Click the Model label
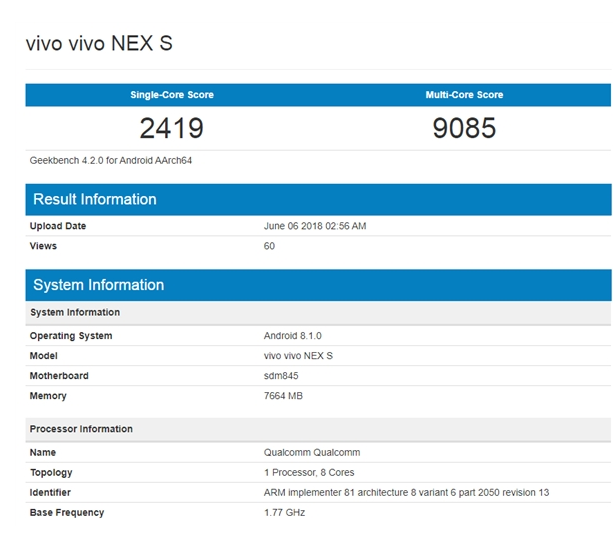The height and width of the screenshot is (538, 613). (43, 356)
